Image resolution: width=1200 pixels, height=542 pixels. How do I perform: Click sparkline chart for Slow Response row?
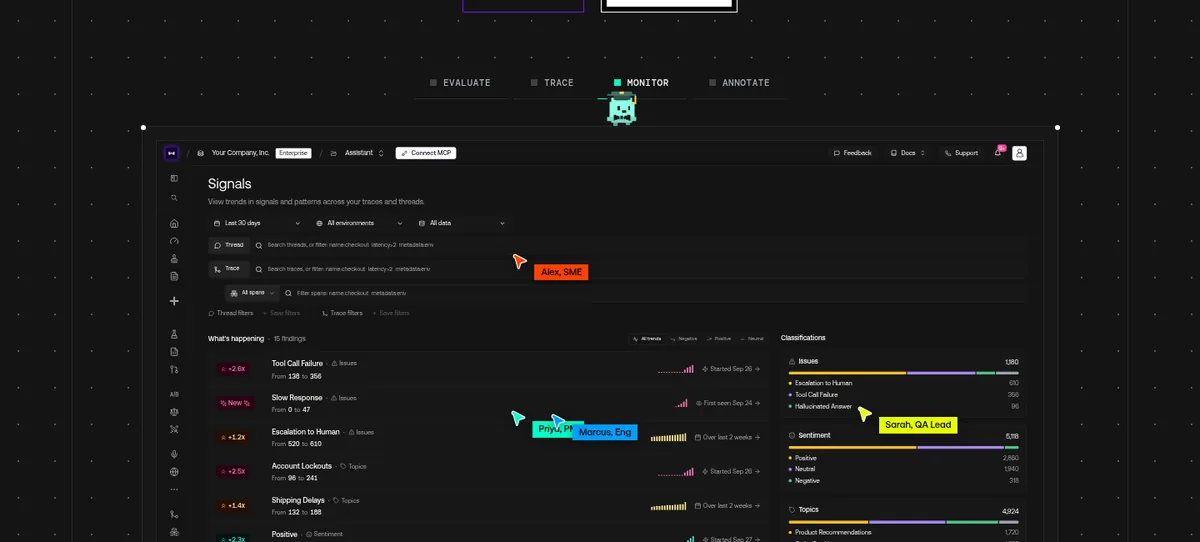coord(682,403)
